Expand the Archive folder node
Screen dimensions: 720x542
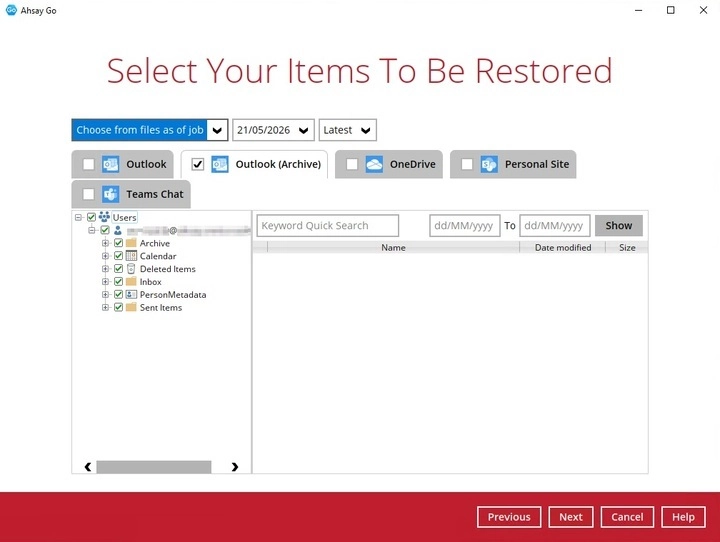tap(105, 243)
